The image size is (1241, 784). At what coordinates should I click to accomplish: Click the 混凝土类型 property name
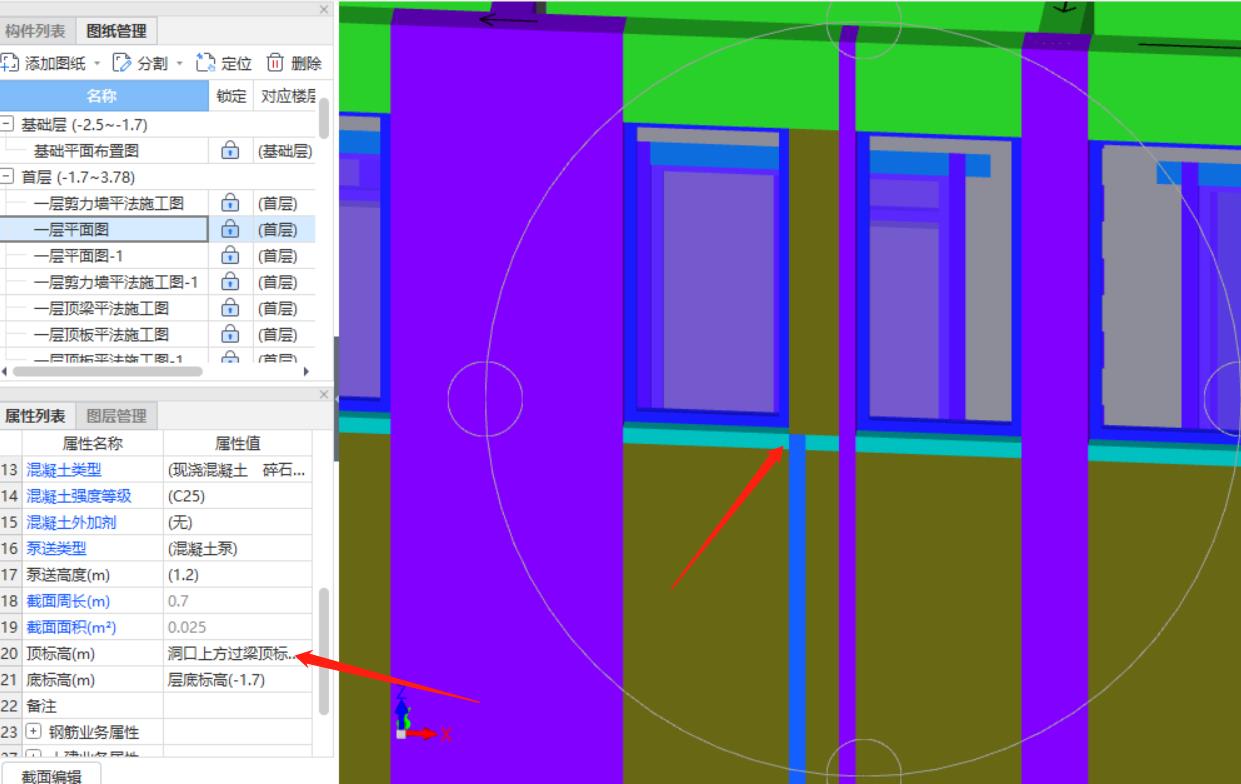pos(64,470)
